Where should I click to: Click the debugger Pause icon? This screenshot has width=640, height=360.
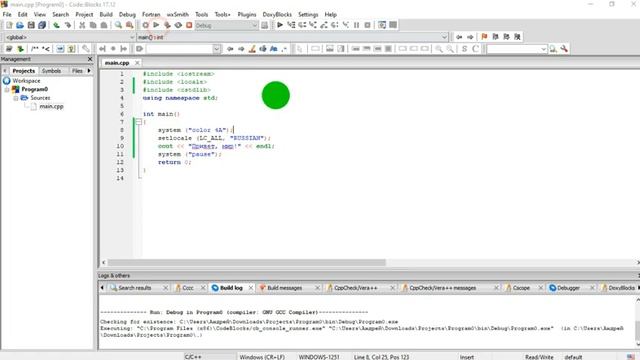[x=357, y=25]
